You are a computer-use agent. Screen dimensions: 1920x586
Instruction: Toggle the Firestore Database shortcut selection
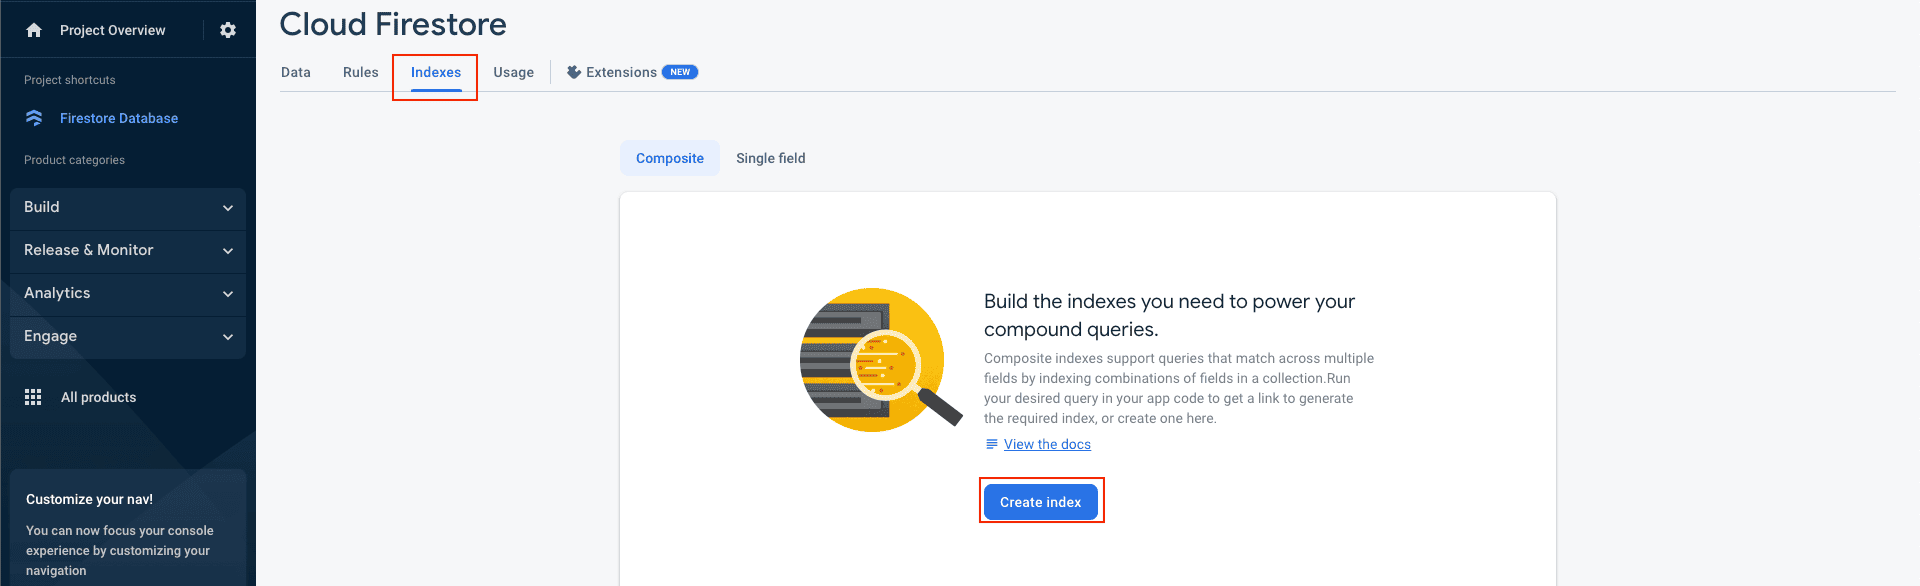click(119, 117)
